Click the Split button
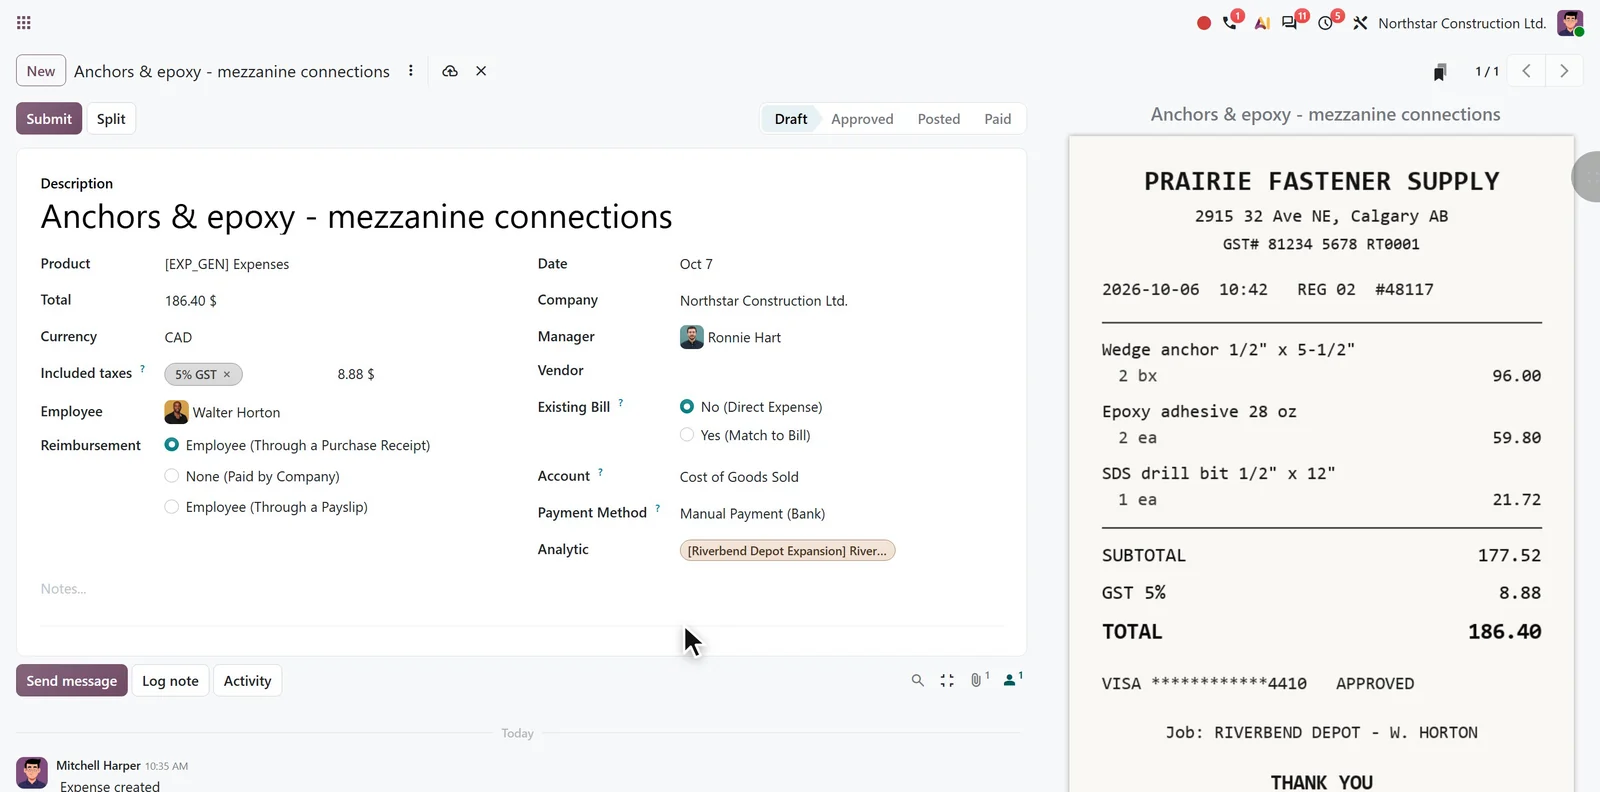The width and height of the screenshot is (1600, 792). (x=111, y=119)
